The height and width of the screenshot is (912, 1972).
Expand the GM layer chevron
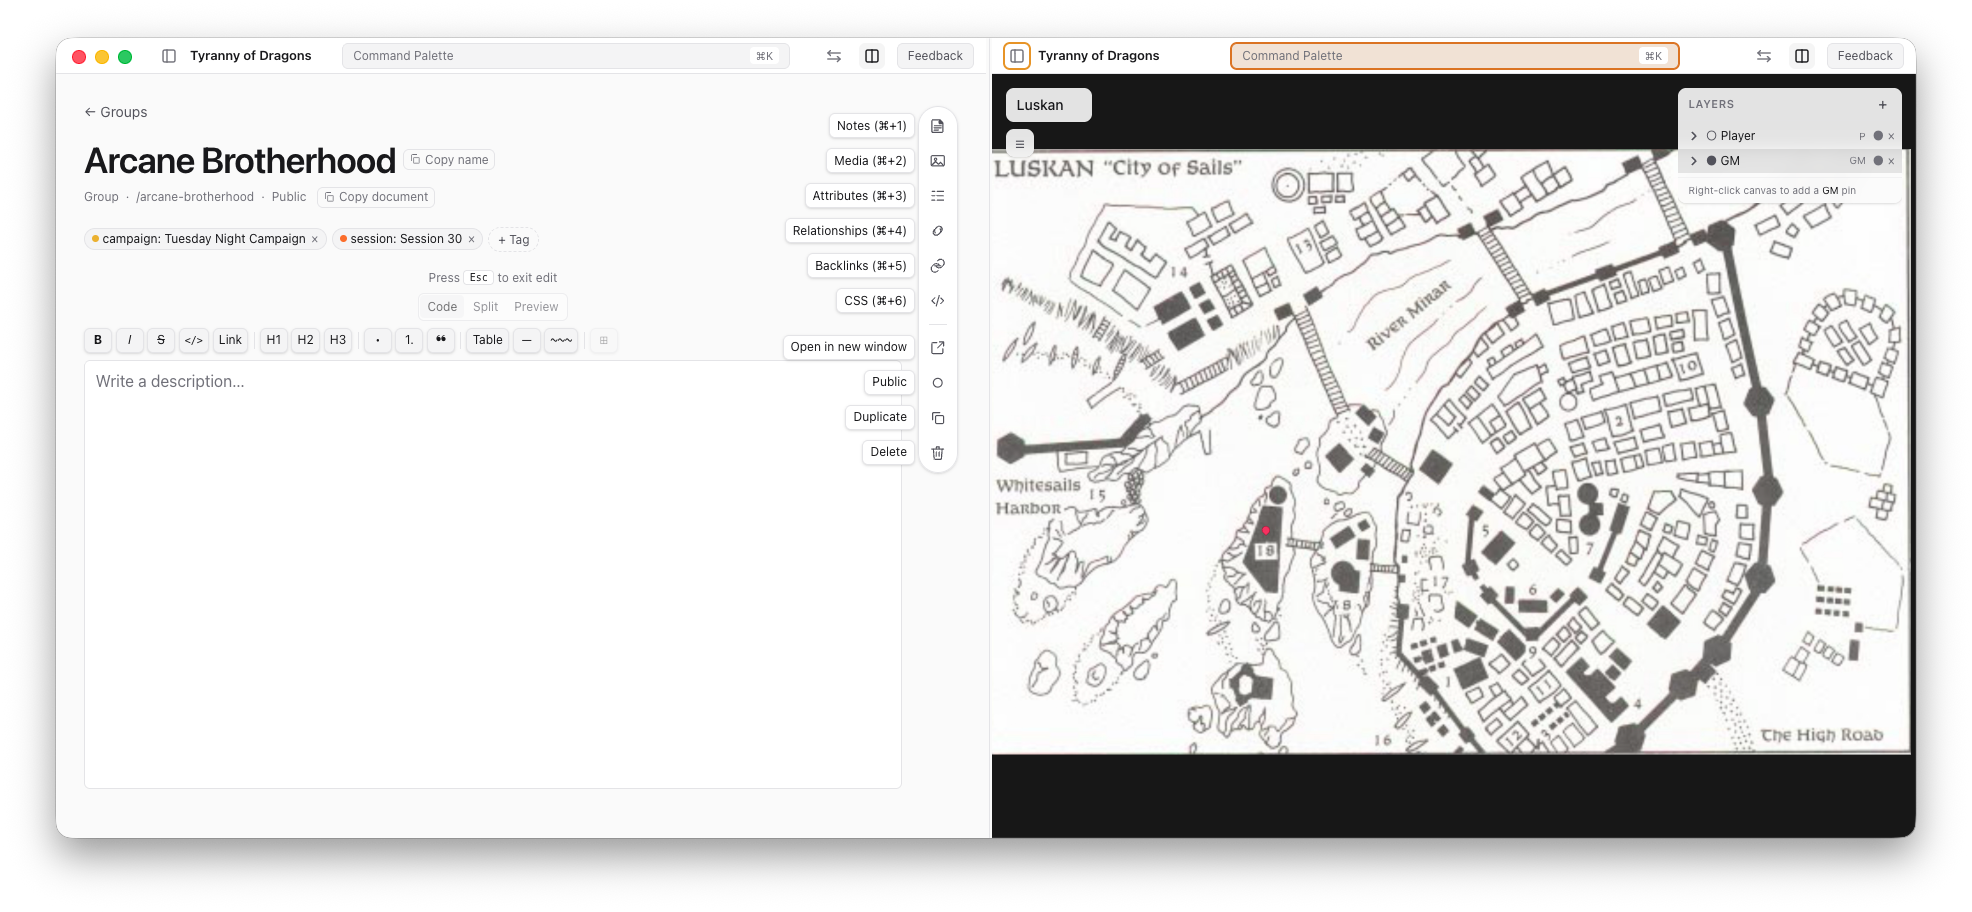[x=1694, y=161]
